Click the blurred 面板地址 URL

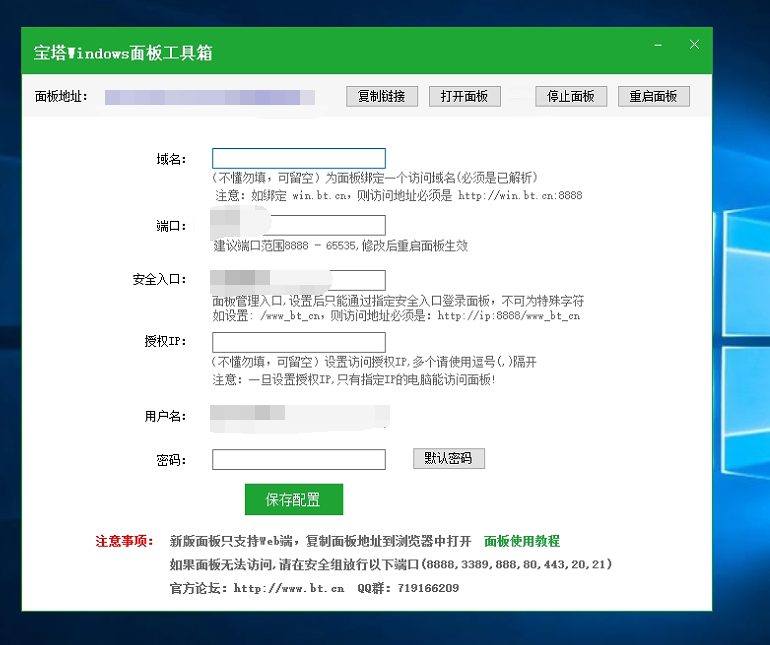(210, 97)
